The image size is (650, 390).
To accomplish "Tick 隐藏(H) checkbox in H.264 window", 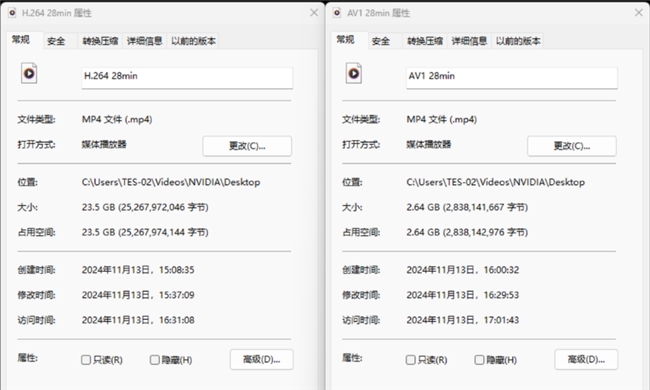I will (x=155, y=360).
